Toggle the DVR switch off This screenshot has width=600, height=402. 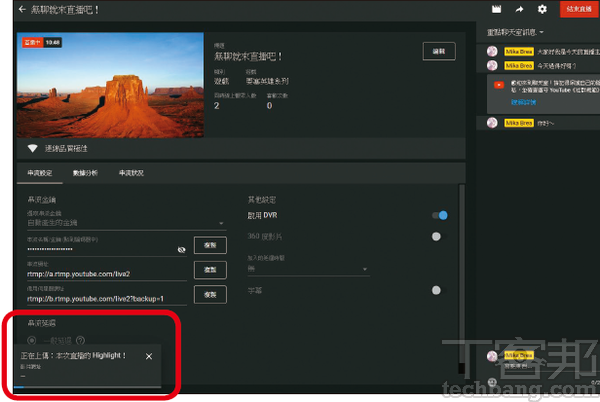tap(440, 215)
